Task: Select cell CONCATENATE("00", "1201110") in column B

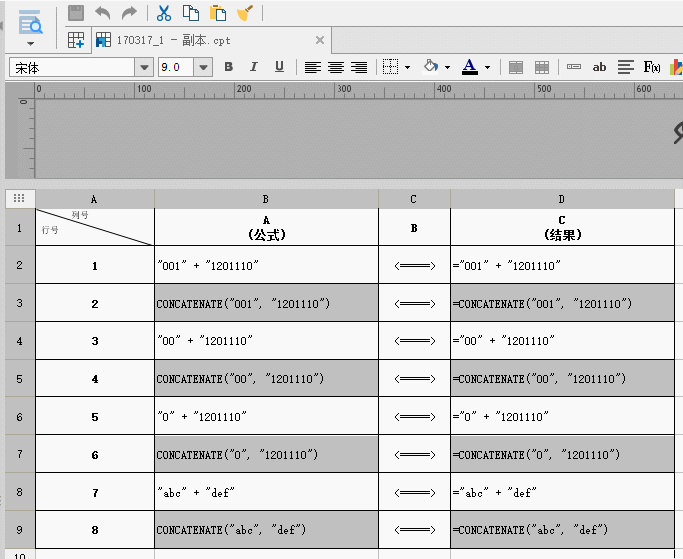Action: click(266, 378)
